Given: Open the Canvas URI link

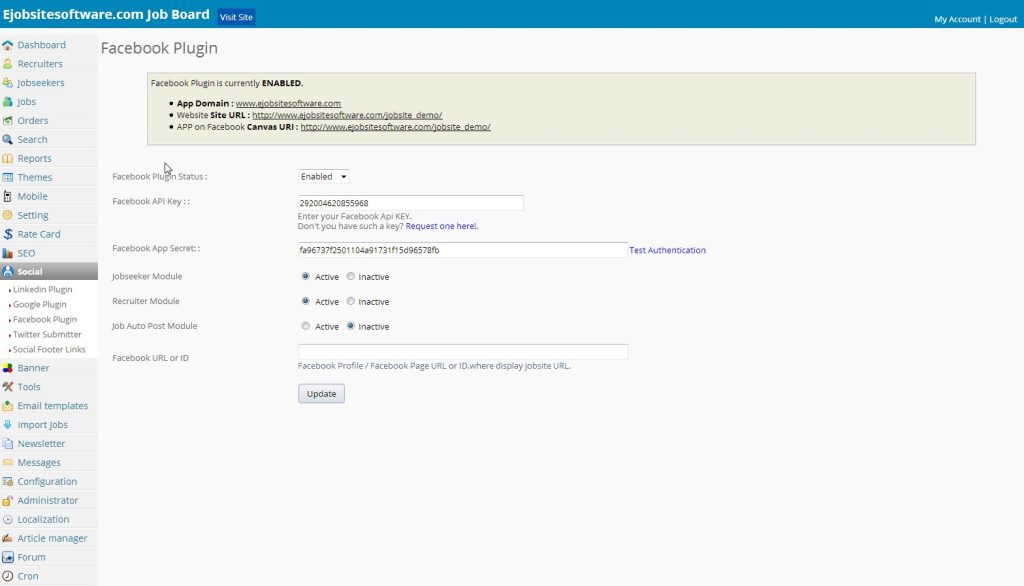Looking at the screenshot, I should pos(395,127).
